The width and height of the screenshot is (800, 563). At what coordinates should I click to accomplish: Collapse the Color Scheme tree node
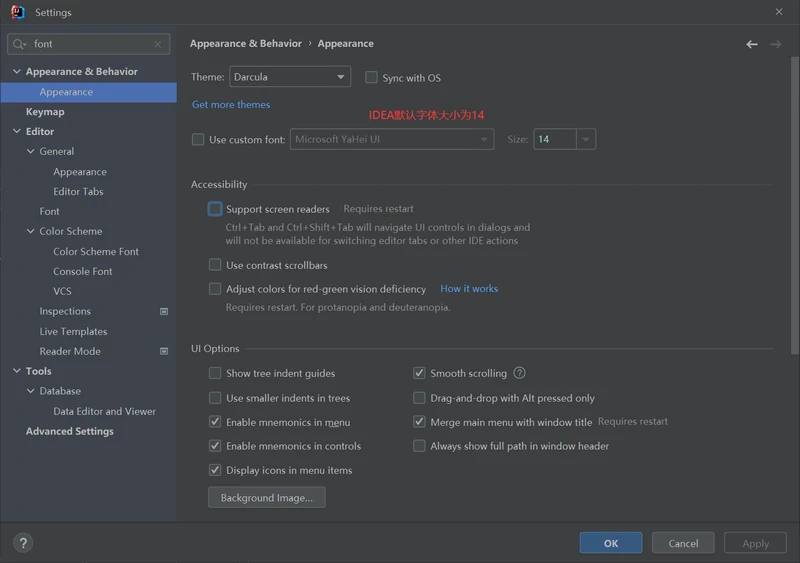[31, 232]
